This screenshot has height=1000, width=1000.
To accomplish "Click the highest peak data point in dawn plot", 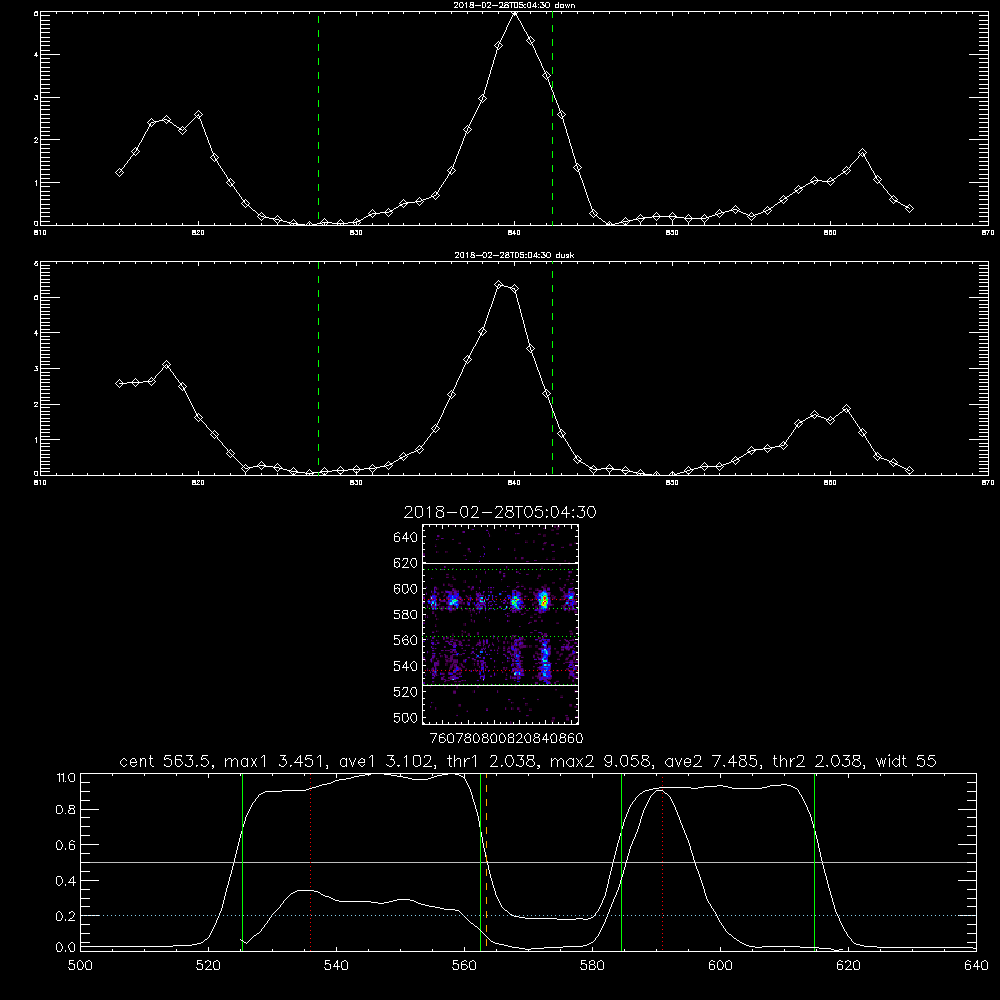I will (515, 13).
